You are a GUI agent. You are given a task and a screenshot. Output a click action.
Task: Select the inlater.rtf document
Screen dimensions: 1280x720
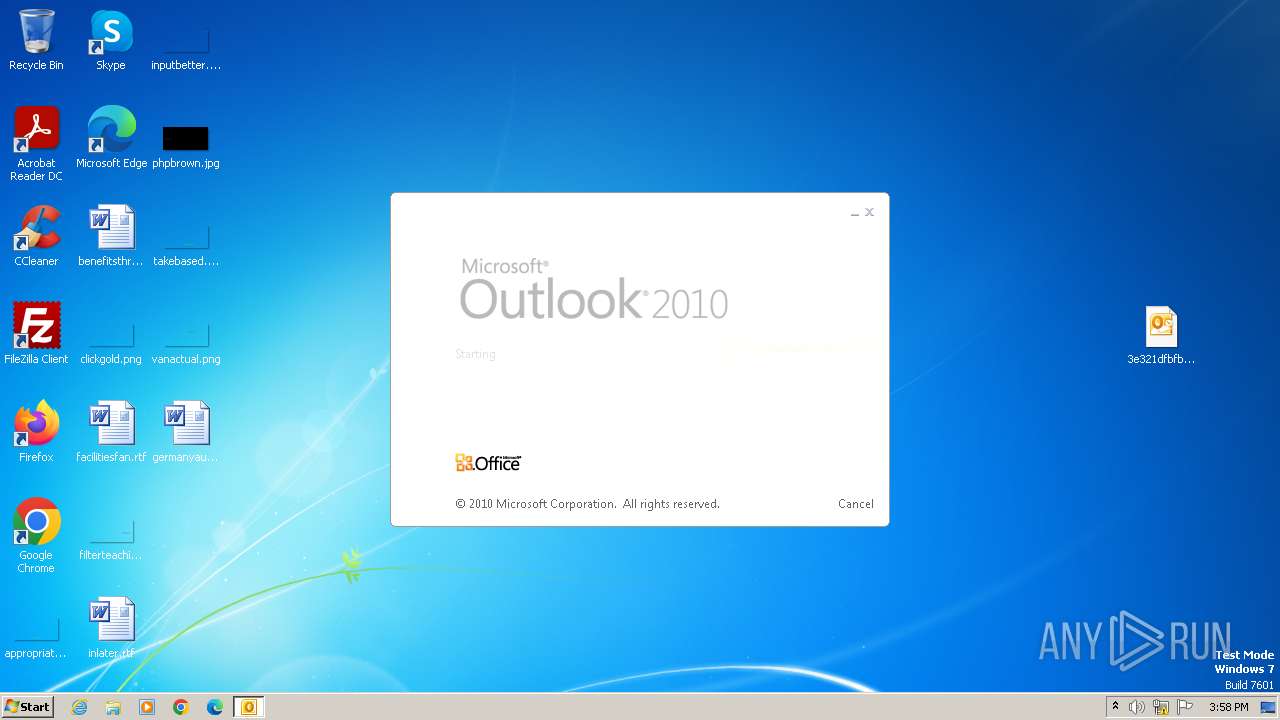(111, 628)
